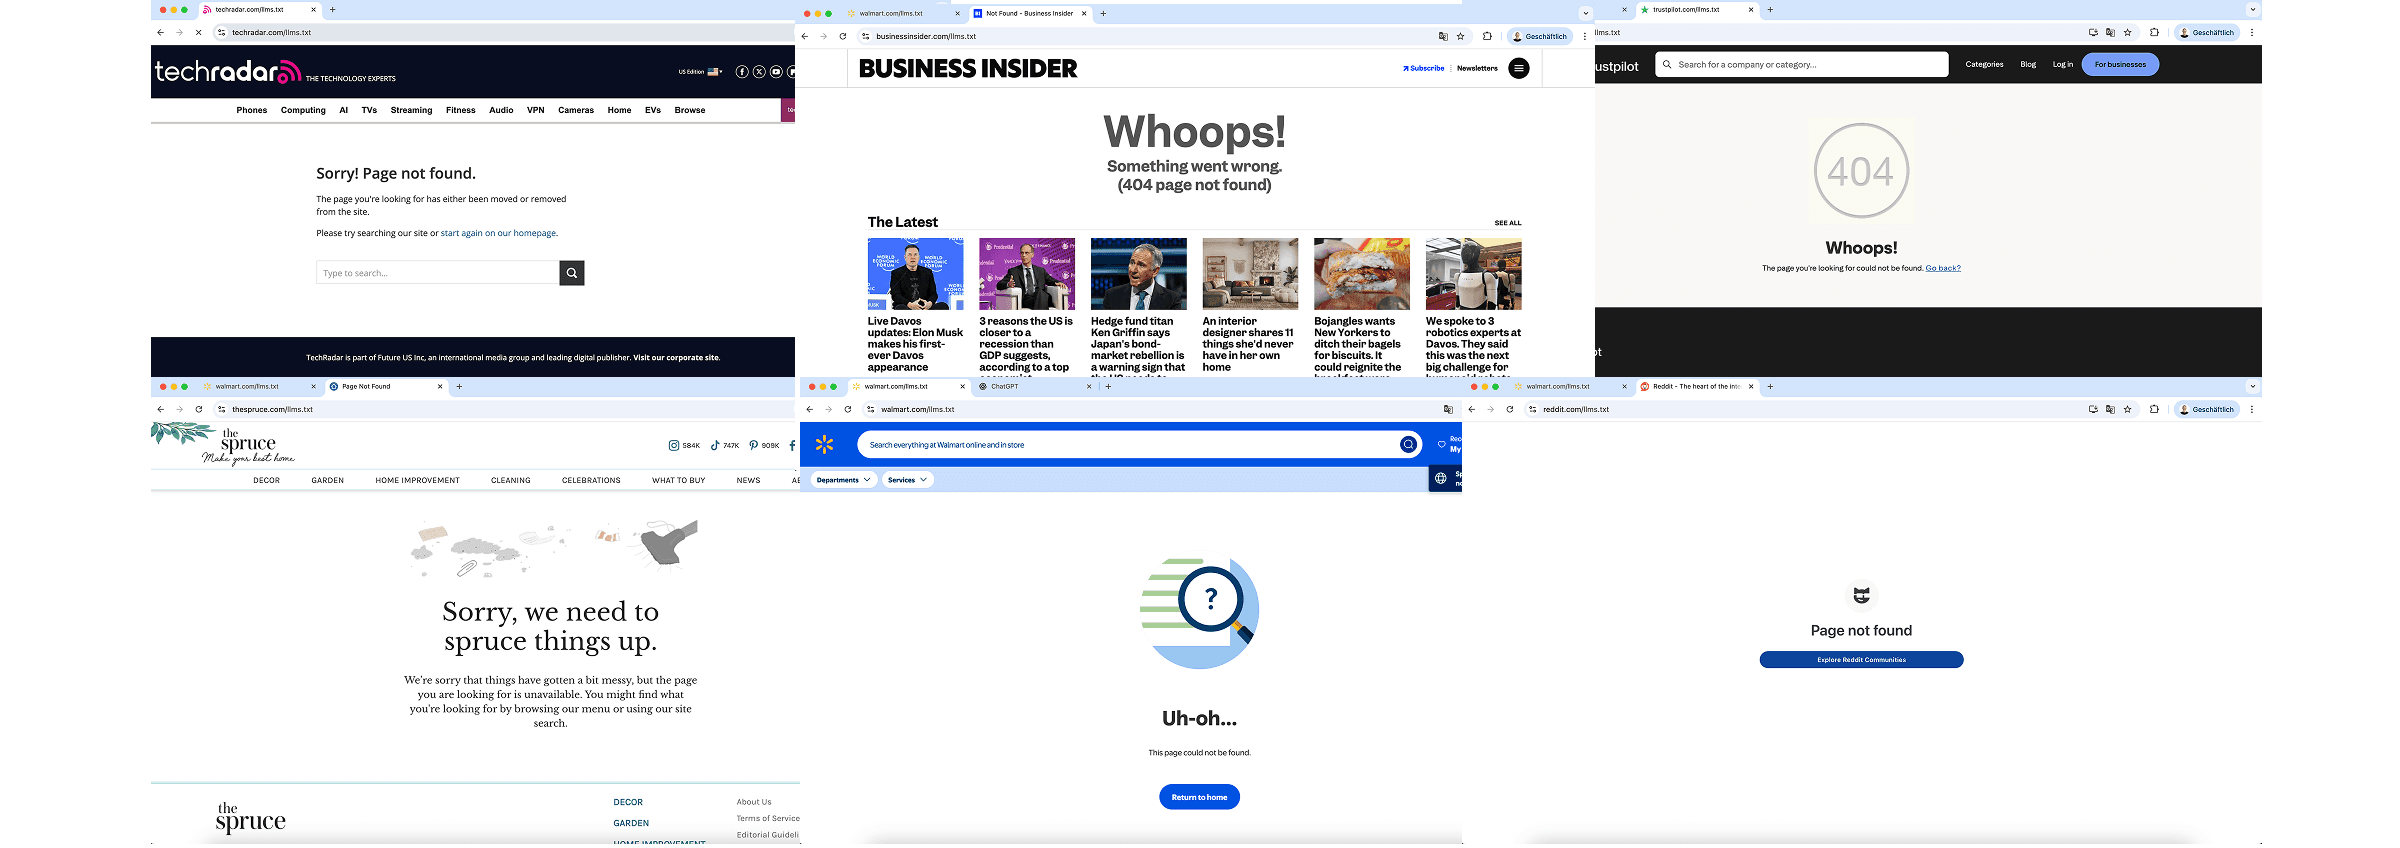Screen dimensions: 2400x848
Task: Click the Walmart globe language icon
Action: [1441, 478]
